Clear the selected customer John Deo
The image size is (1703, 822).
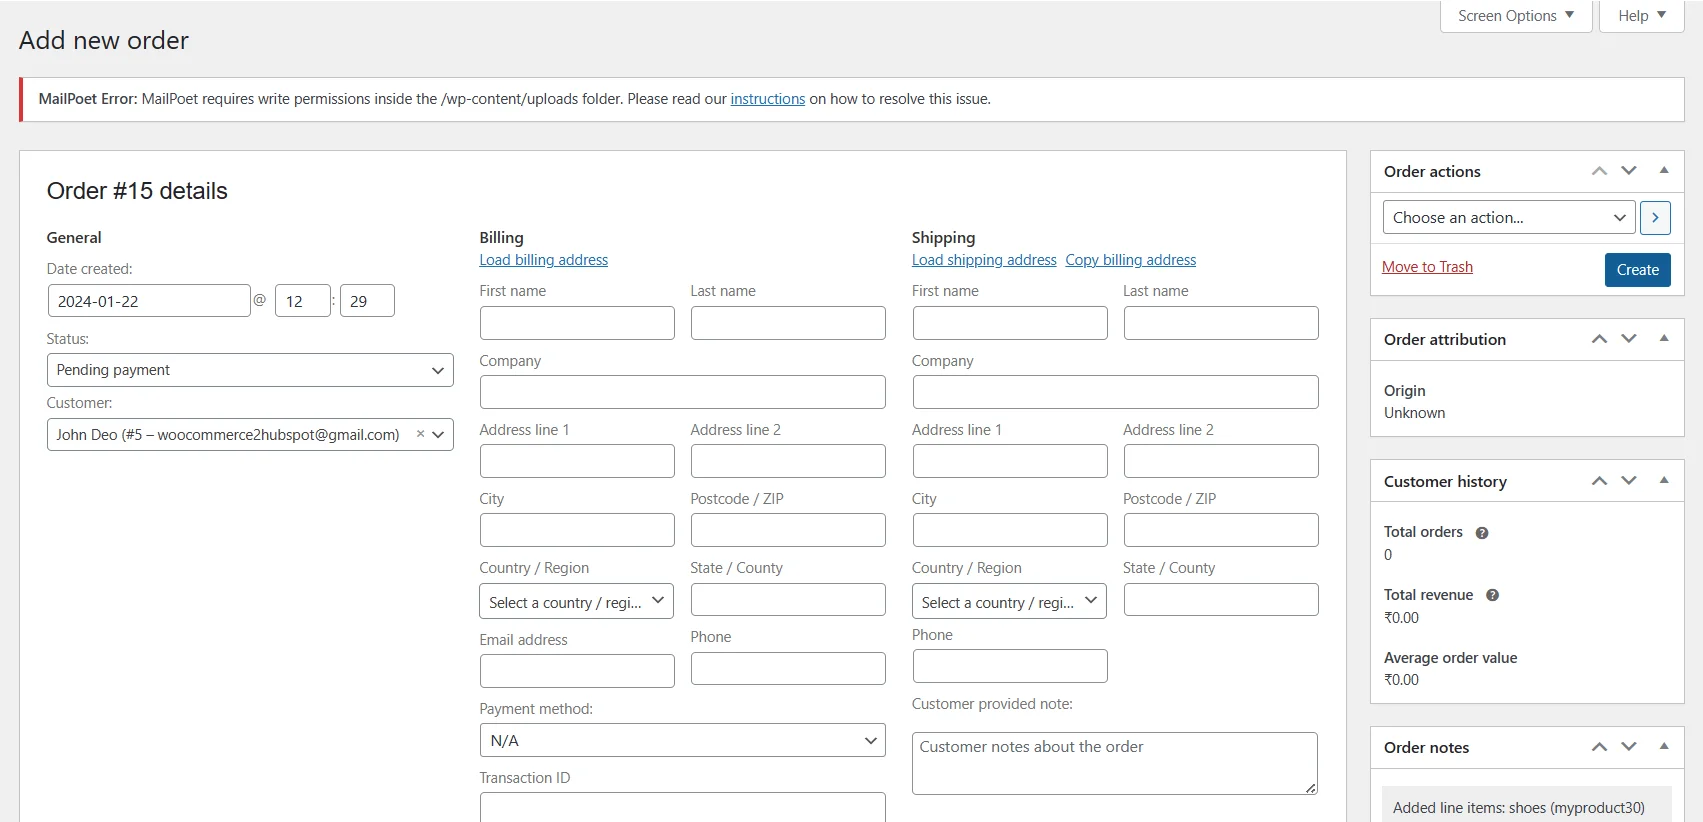point(420,434)
